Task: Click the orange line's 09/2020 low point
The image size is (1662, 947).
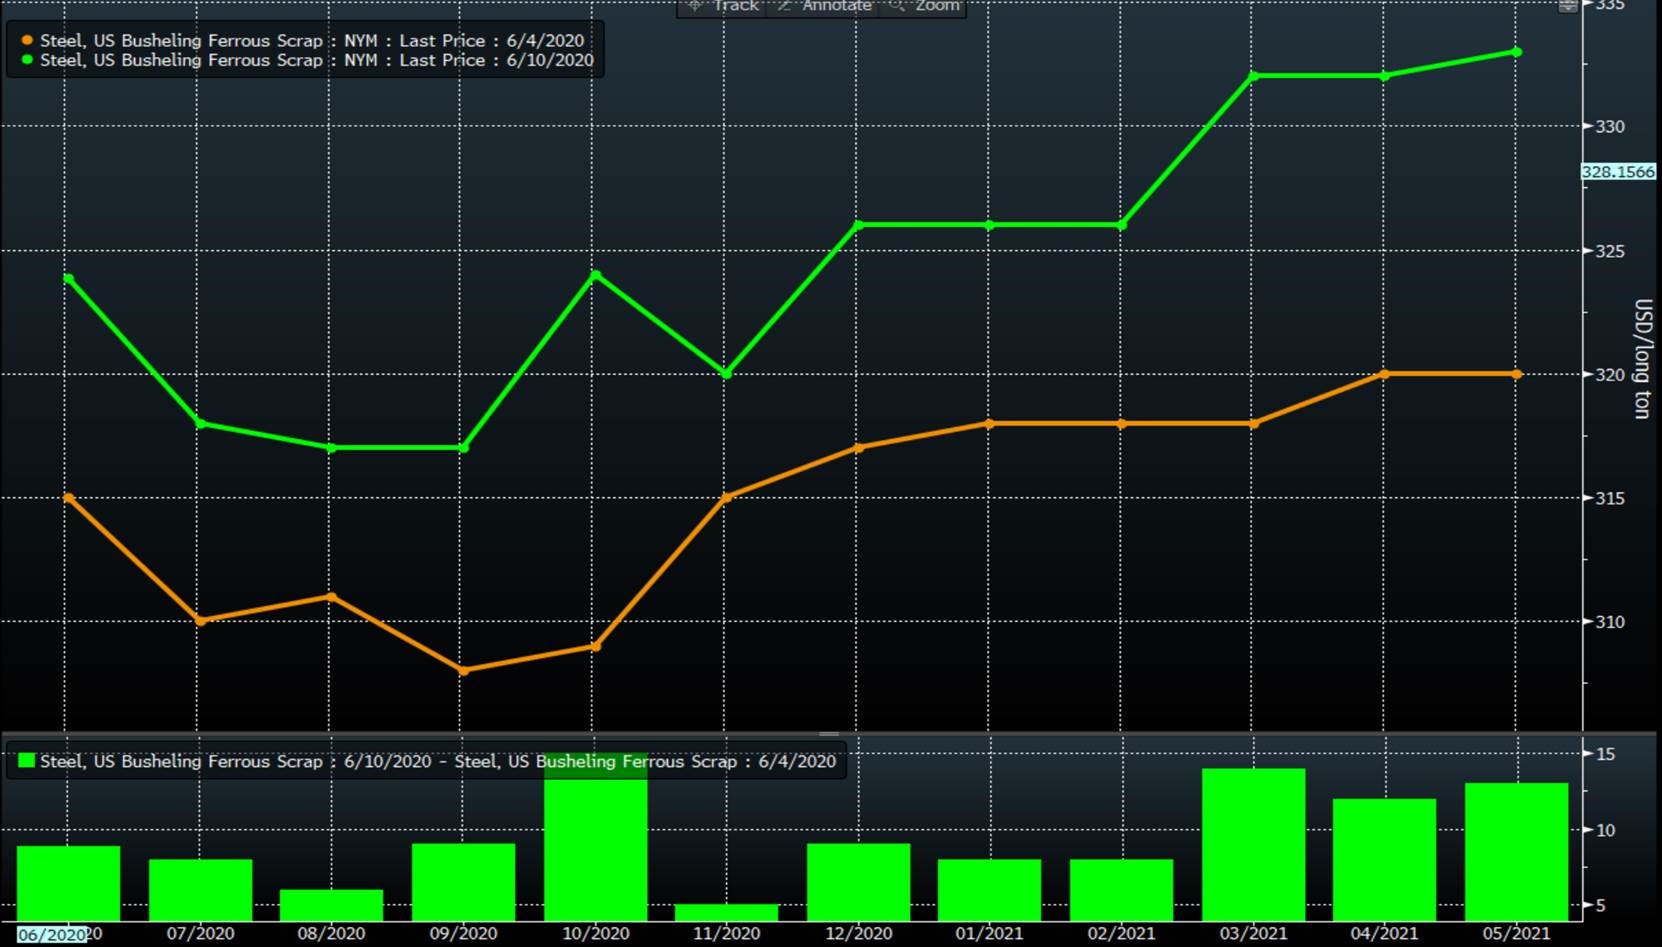Action: point(464,670)
